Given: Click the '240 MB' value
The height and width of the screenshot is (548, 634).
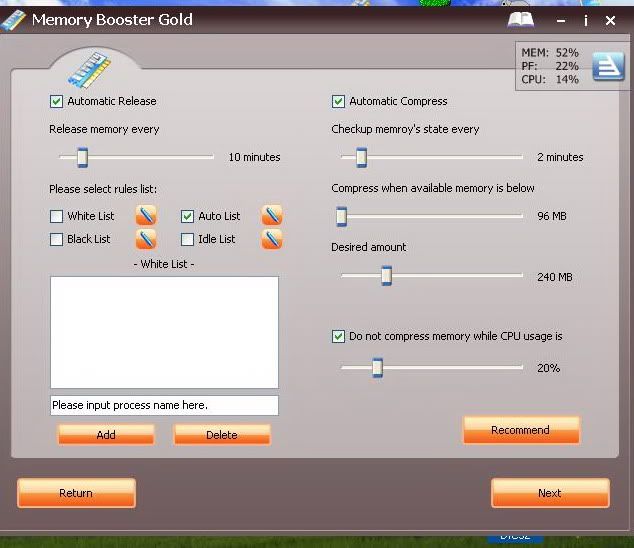Looking at the screenshot, I should pyautogui.click(x=555, y=277).
